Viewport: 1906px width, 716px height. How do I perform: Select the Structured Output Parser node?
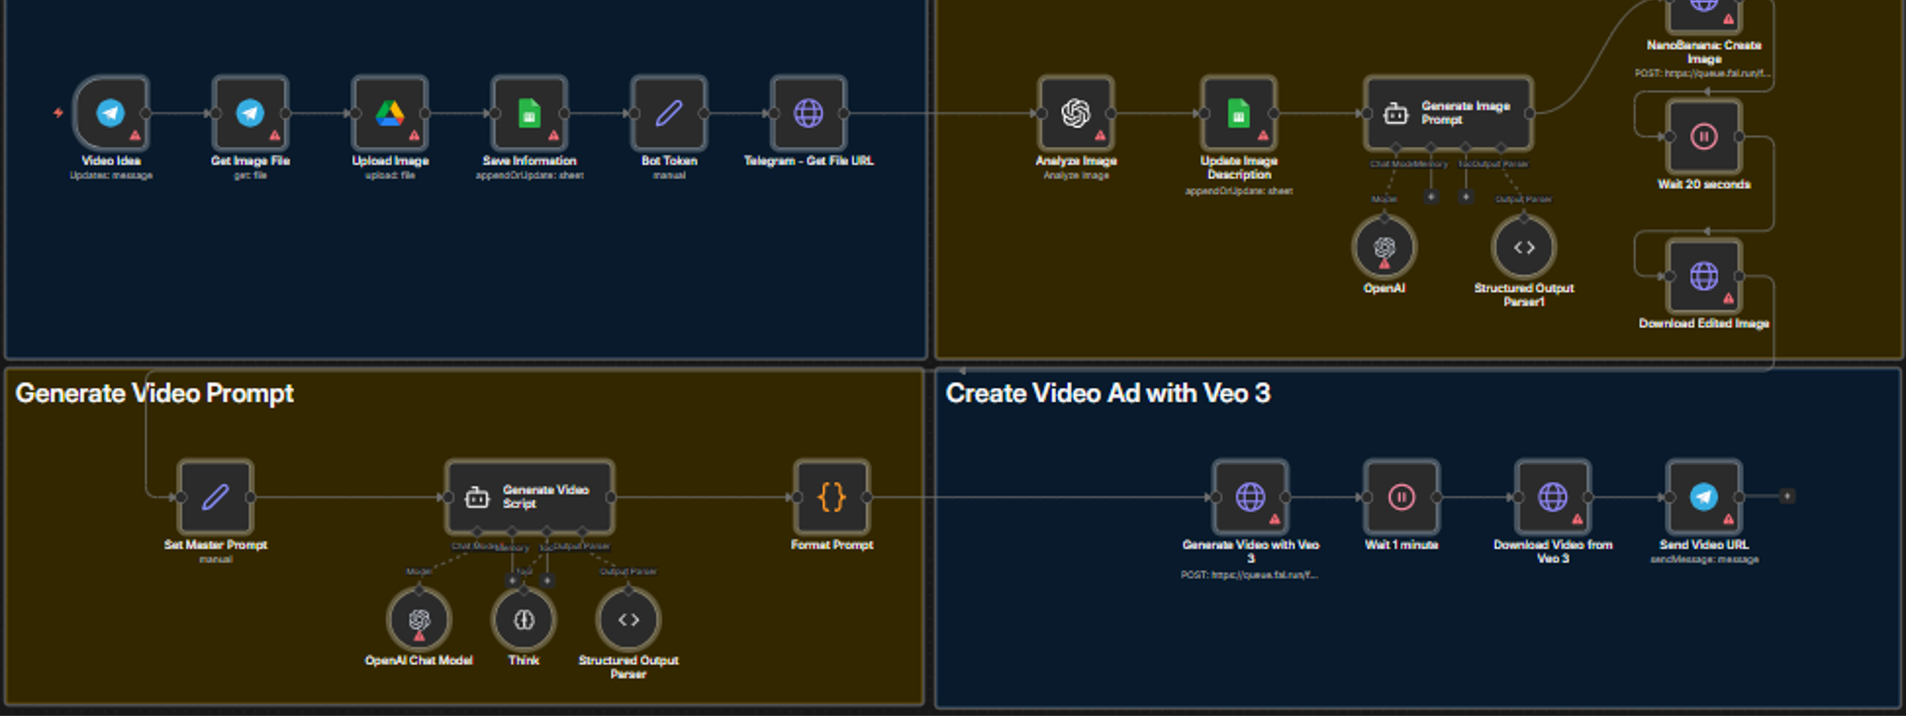(628, 620)
